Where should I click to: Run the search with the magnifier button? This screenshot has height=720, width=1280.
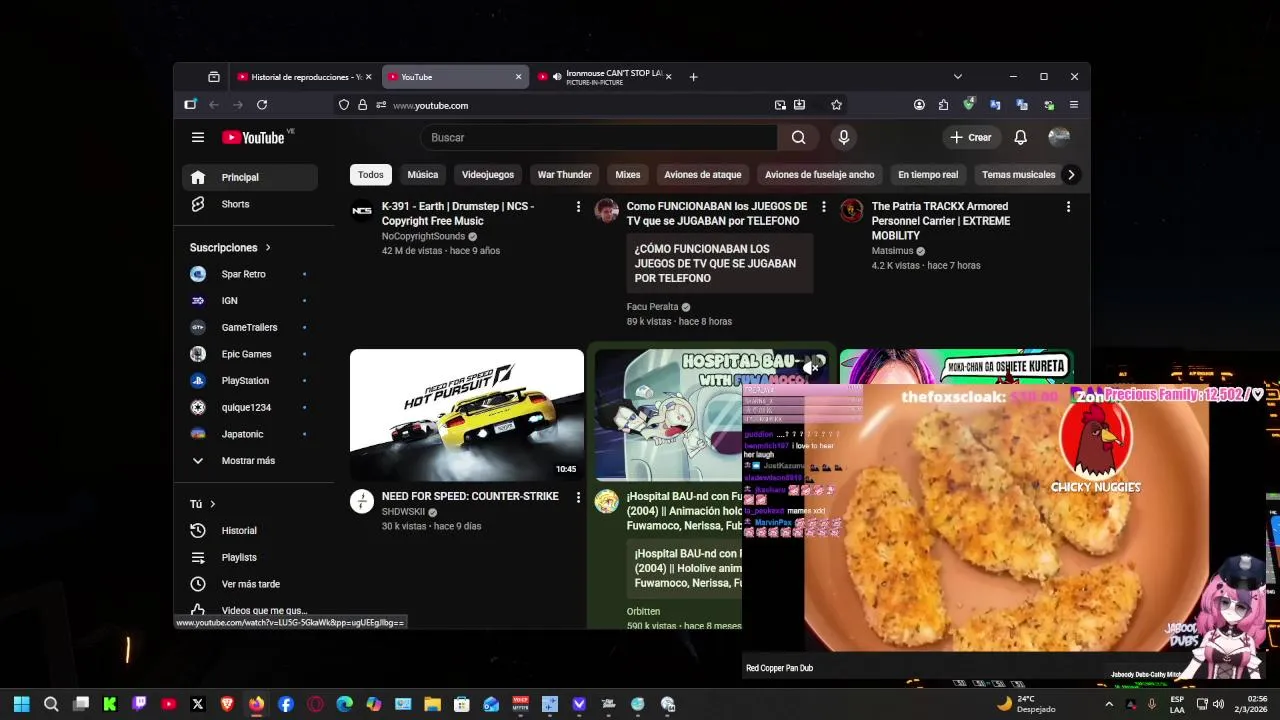(x=798, y=137)
